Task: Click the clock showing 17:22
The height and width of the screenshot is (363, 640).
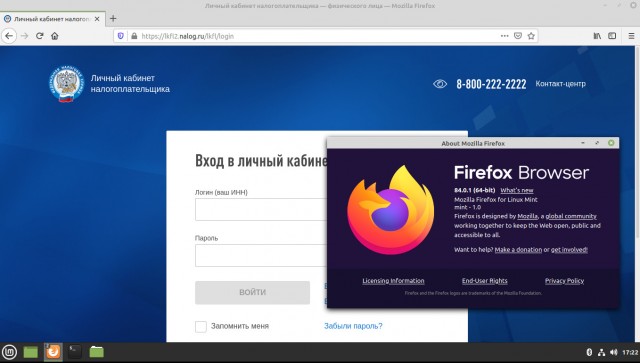Action: 630,352
